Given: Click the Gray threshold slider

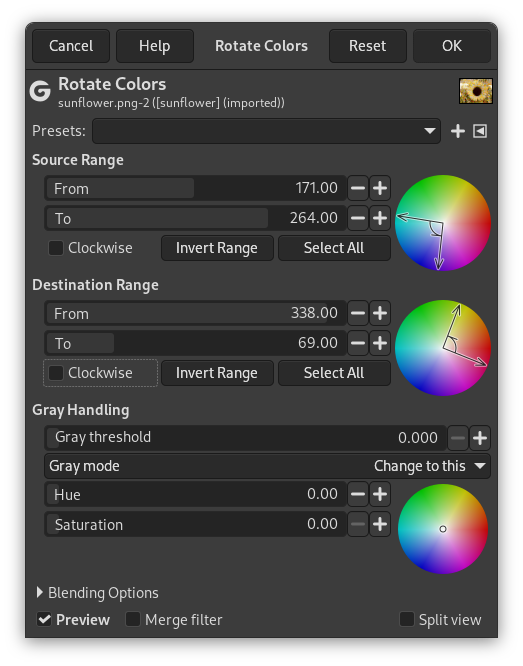Looking at the screenshot, I should click(x=246, y=438).
